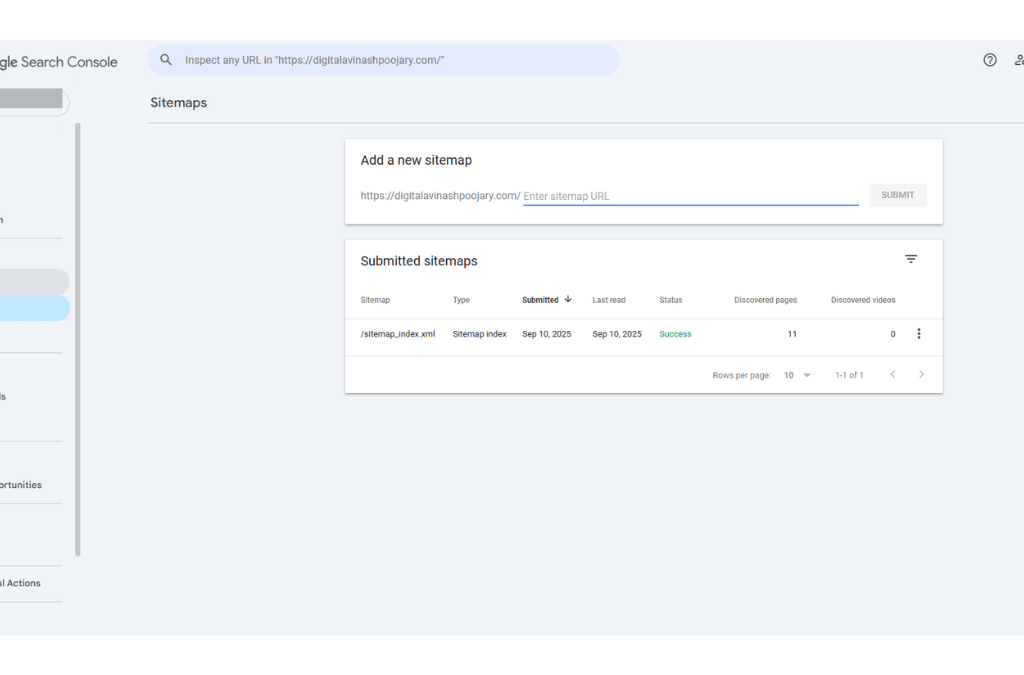Open three-dot menu for sitemap_index.xml row
Image resolution: width=1024 pixels, height=675 pixels.
click(919, 334)
